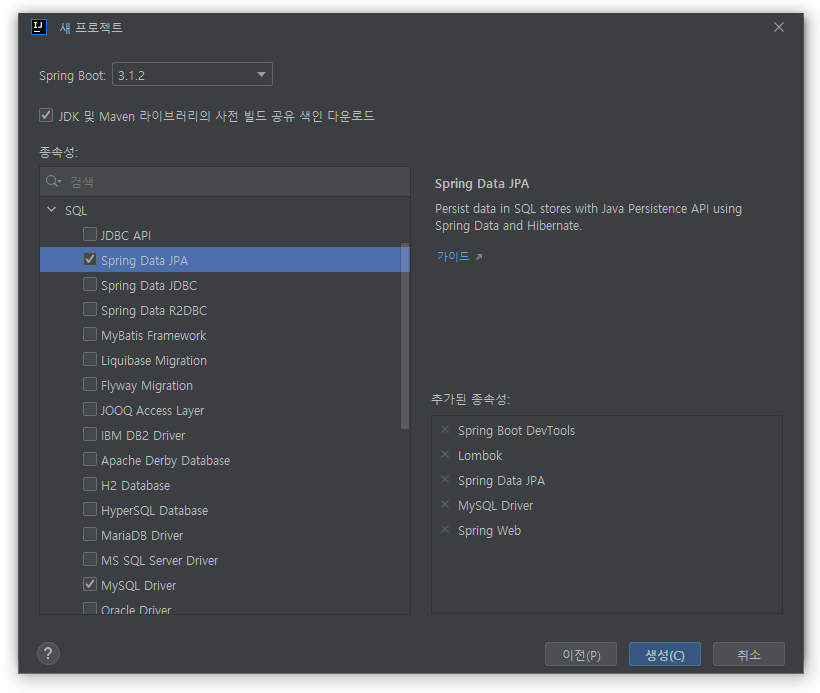The width and height of the screenshot is (820, 693).
Task: Uncheck the MySQL Driver checkbox
Action: (x=90, y=584)
